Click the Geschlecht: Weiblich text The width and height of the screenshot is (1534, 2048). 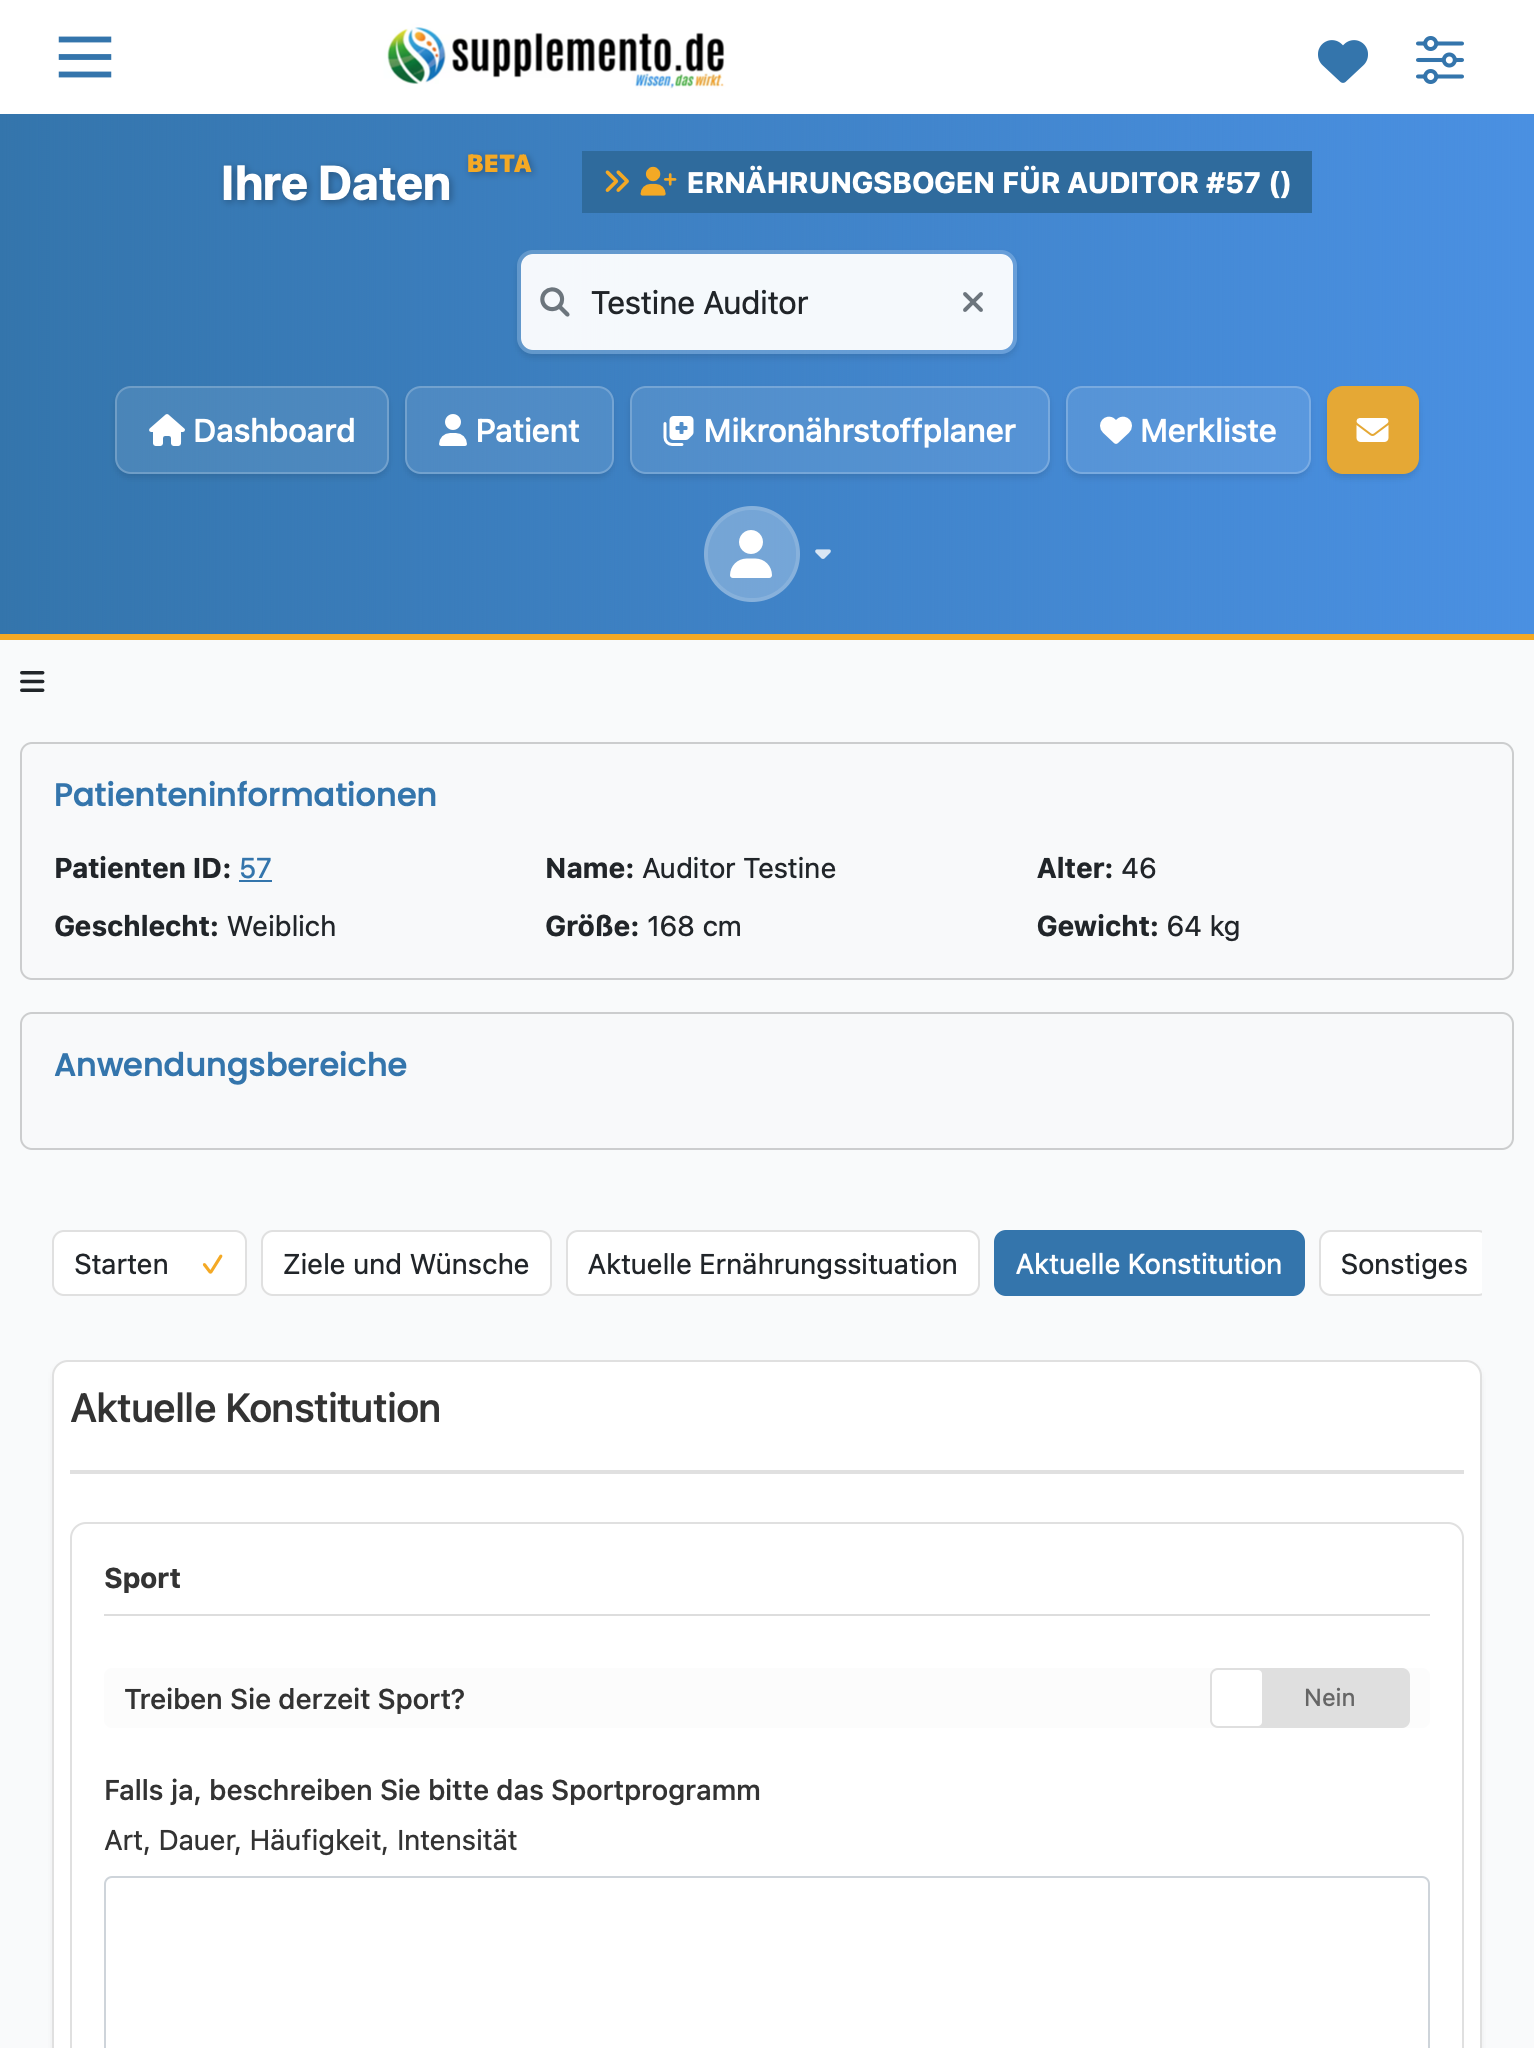(195, 926)
